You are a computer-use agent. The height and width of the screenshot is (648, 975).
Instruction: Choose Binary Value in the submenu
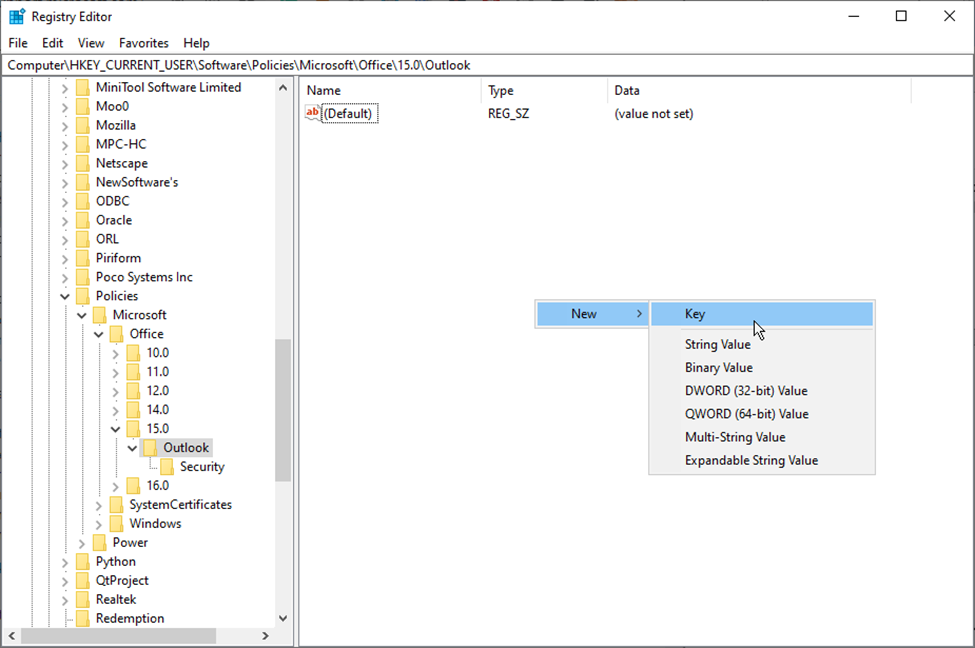click(762, 368)
